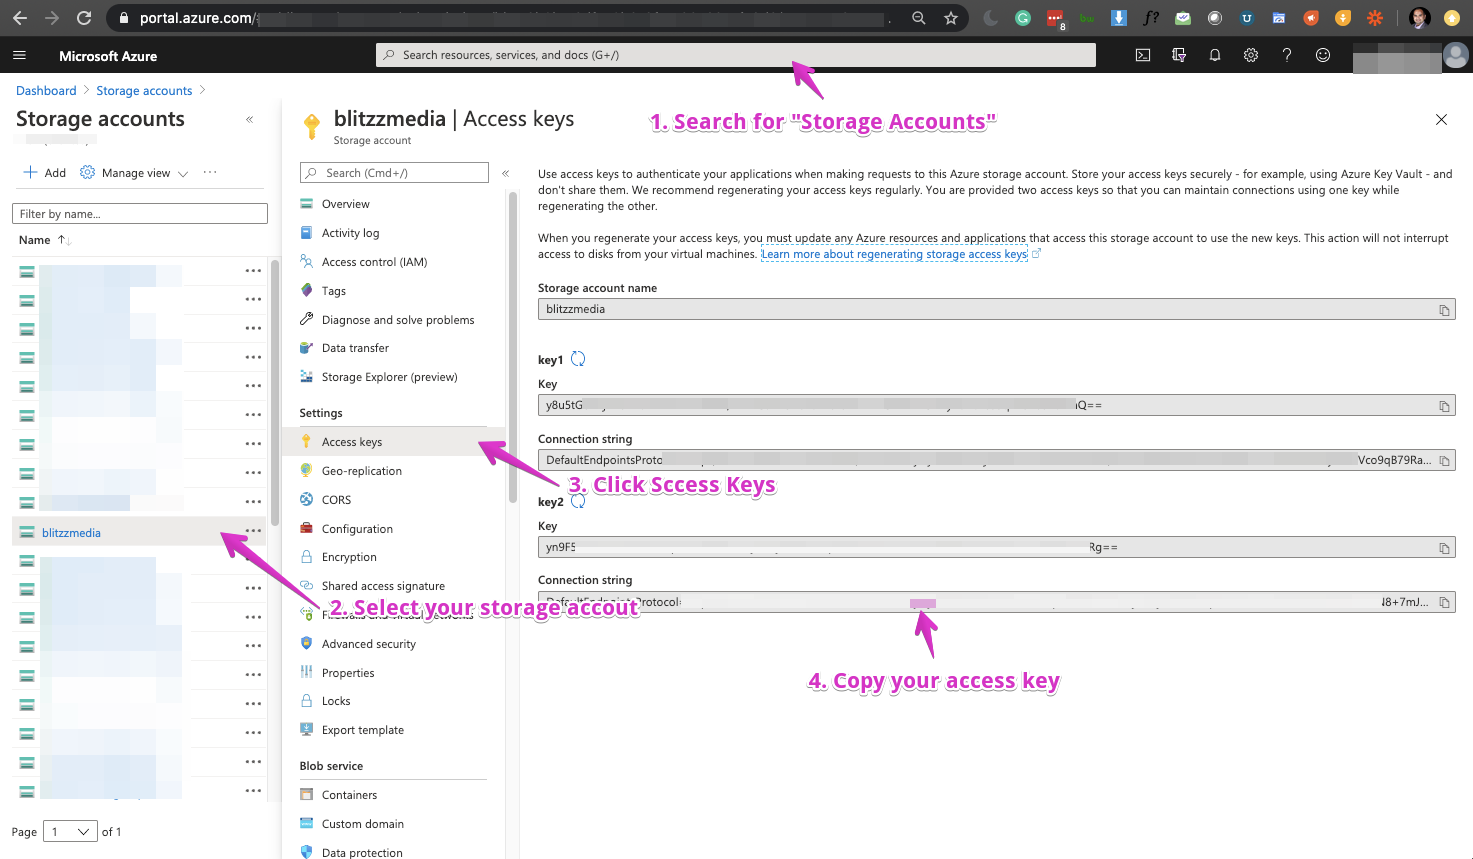Regenerate key1 using the refresh icon
1473x859 pixels.
(578, 359)
